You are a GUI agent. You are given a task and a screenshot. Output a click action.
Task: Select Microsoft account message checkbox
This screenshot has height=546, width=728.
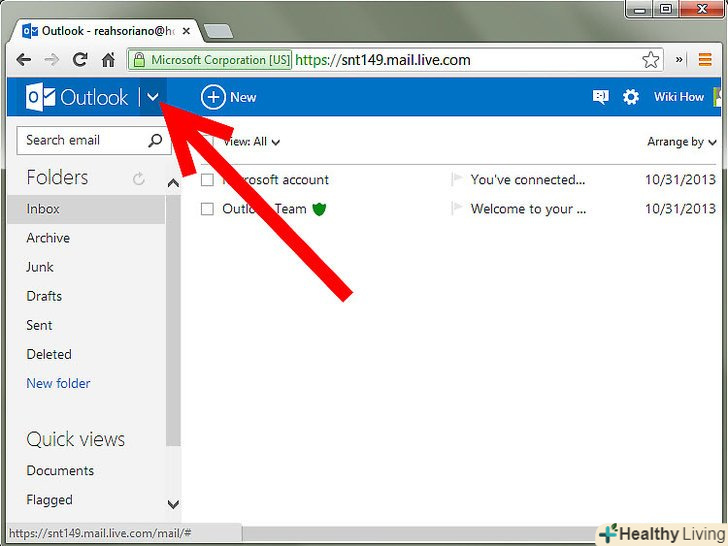click(x=207, y=180)
